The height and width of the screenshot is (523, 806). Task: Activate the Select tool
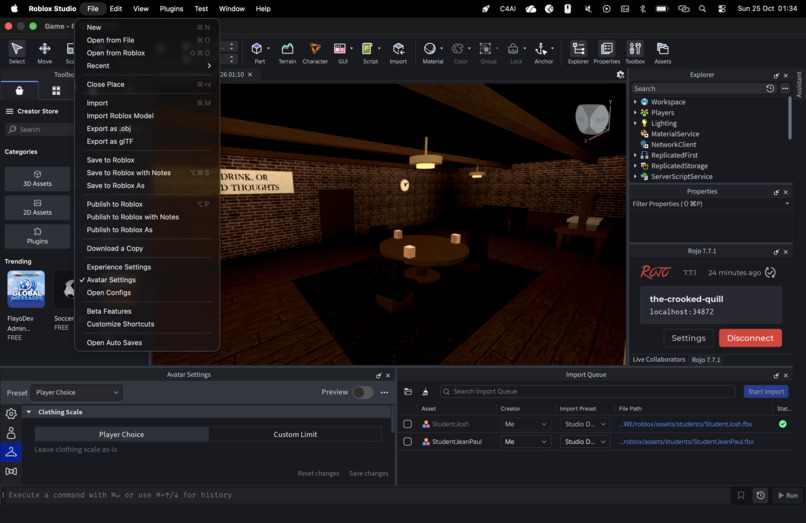[16, 52]
